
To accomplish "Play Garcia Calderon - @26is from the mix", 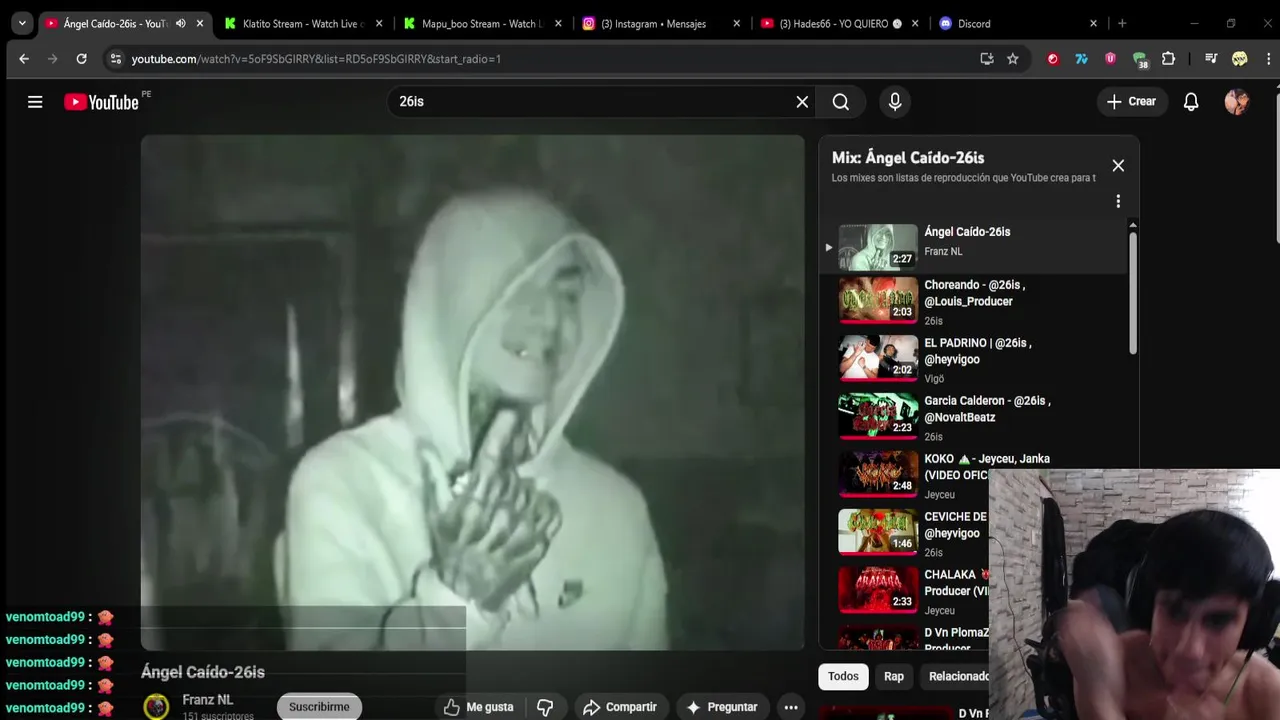I will 975,418.
